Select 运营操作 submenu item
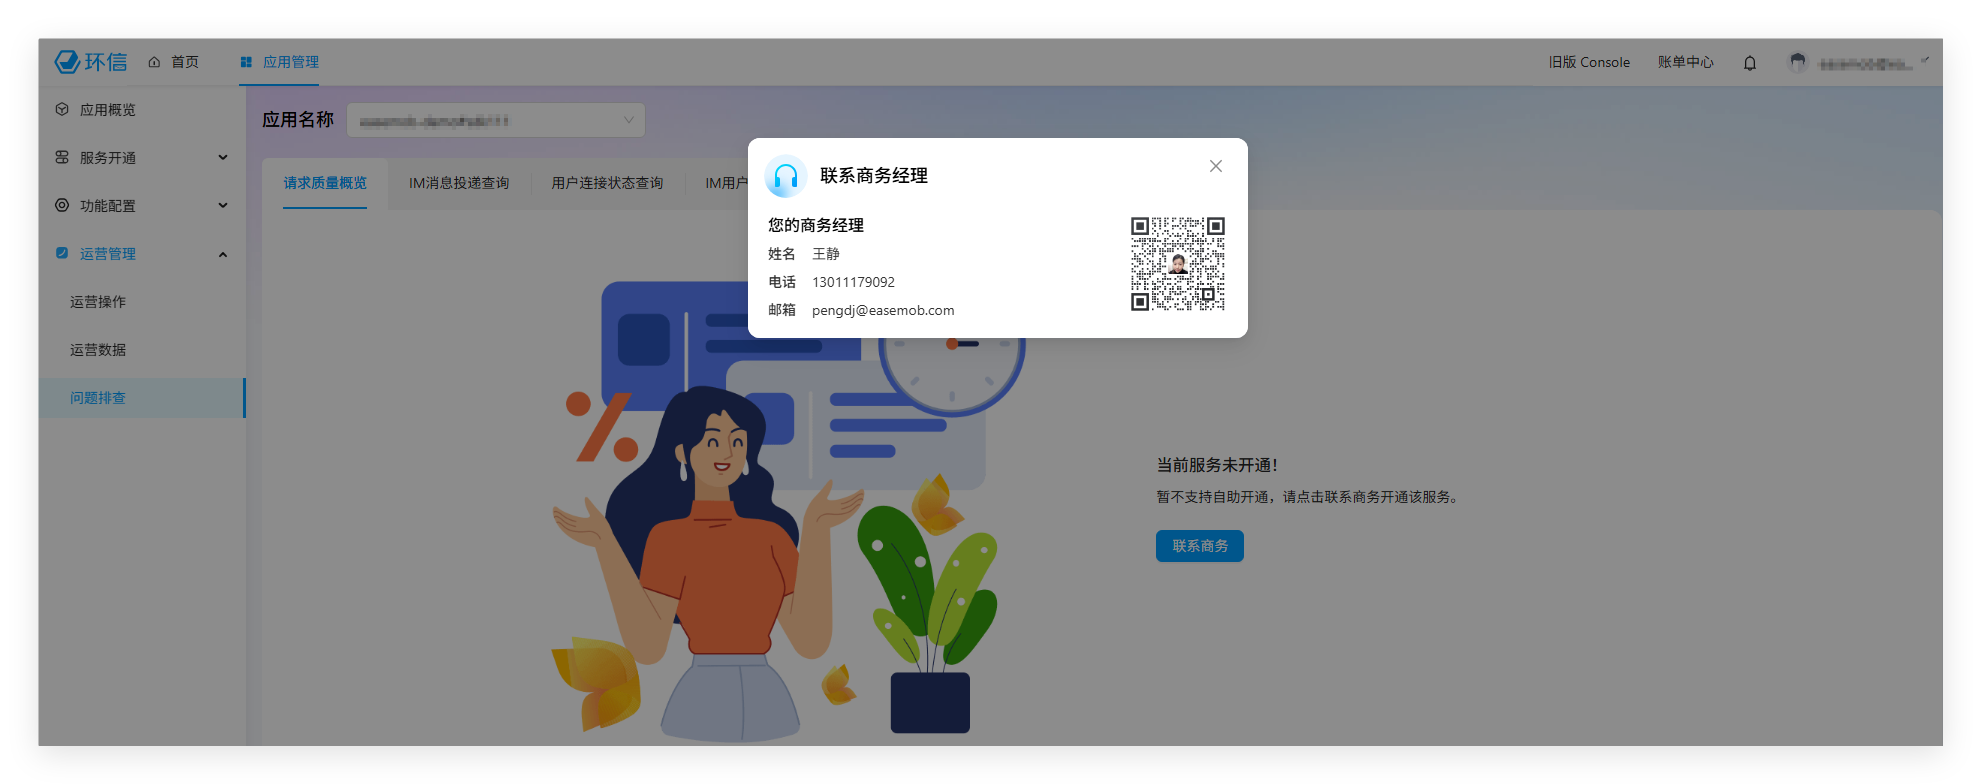The width and height of the screenshot is (1981, 784). [98, 302]
